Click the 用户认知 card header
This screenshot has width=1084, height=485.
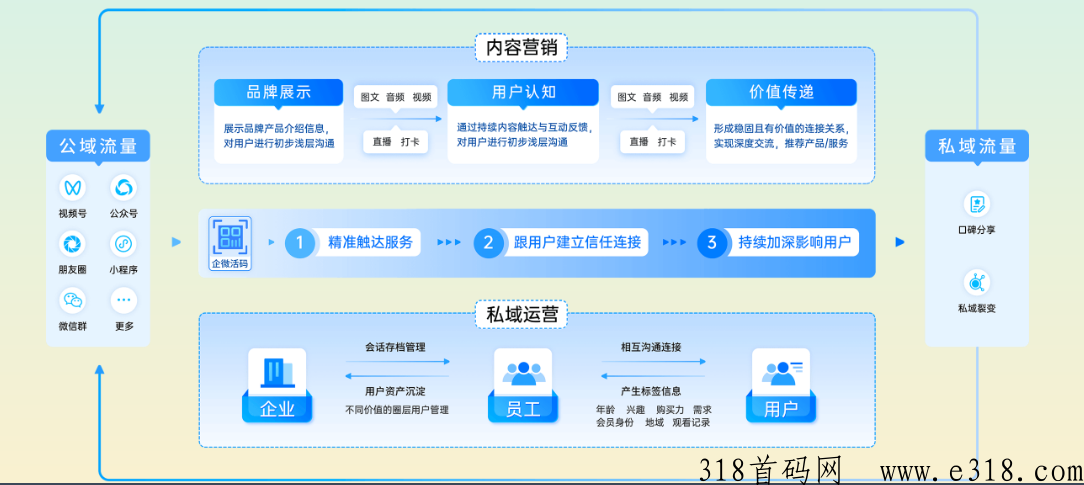[523, 93]
